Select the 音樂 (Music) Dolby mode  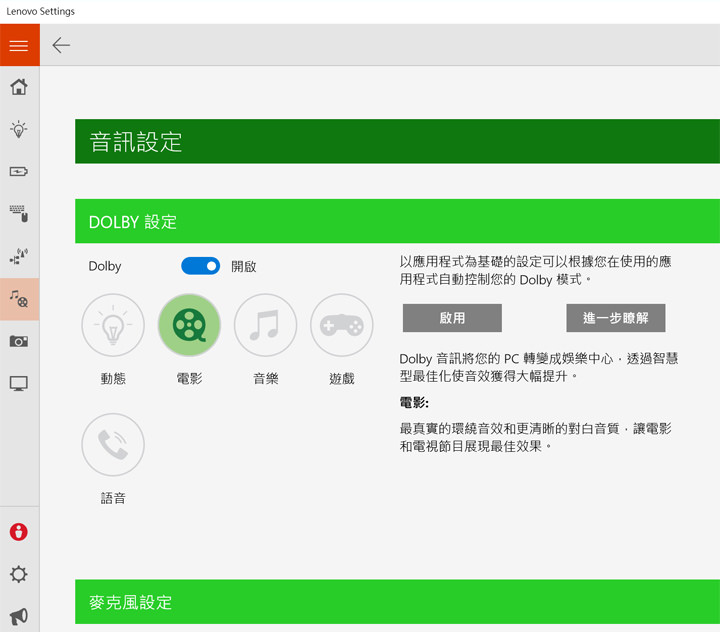pos(265,325)
